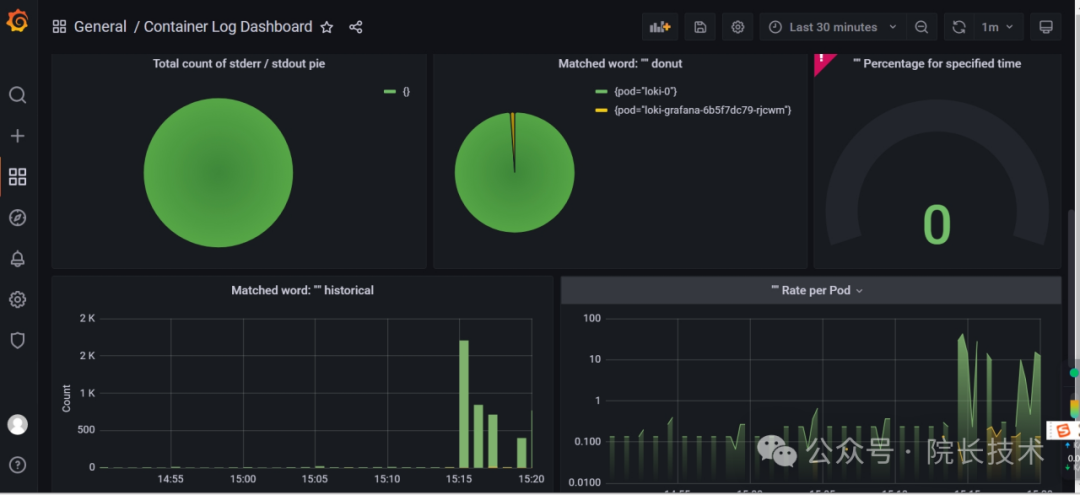Toggle the loki-grafana-6b5f7dc79-rjcwm legend series
The height and width of the screenshot is (495, 1080).
pos(703,109)
